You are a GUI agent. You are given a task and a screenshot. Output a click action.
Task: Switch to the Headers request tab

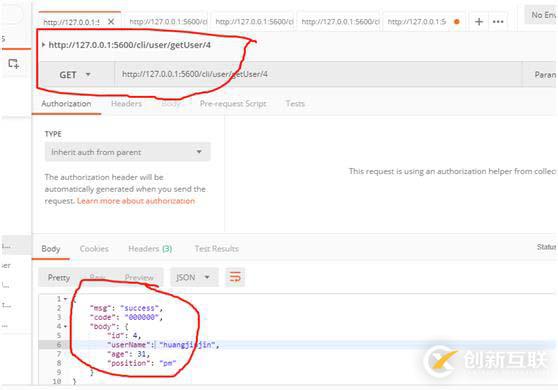126,104
